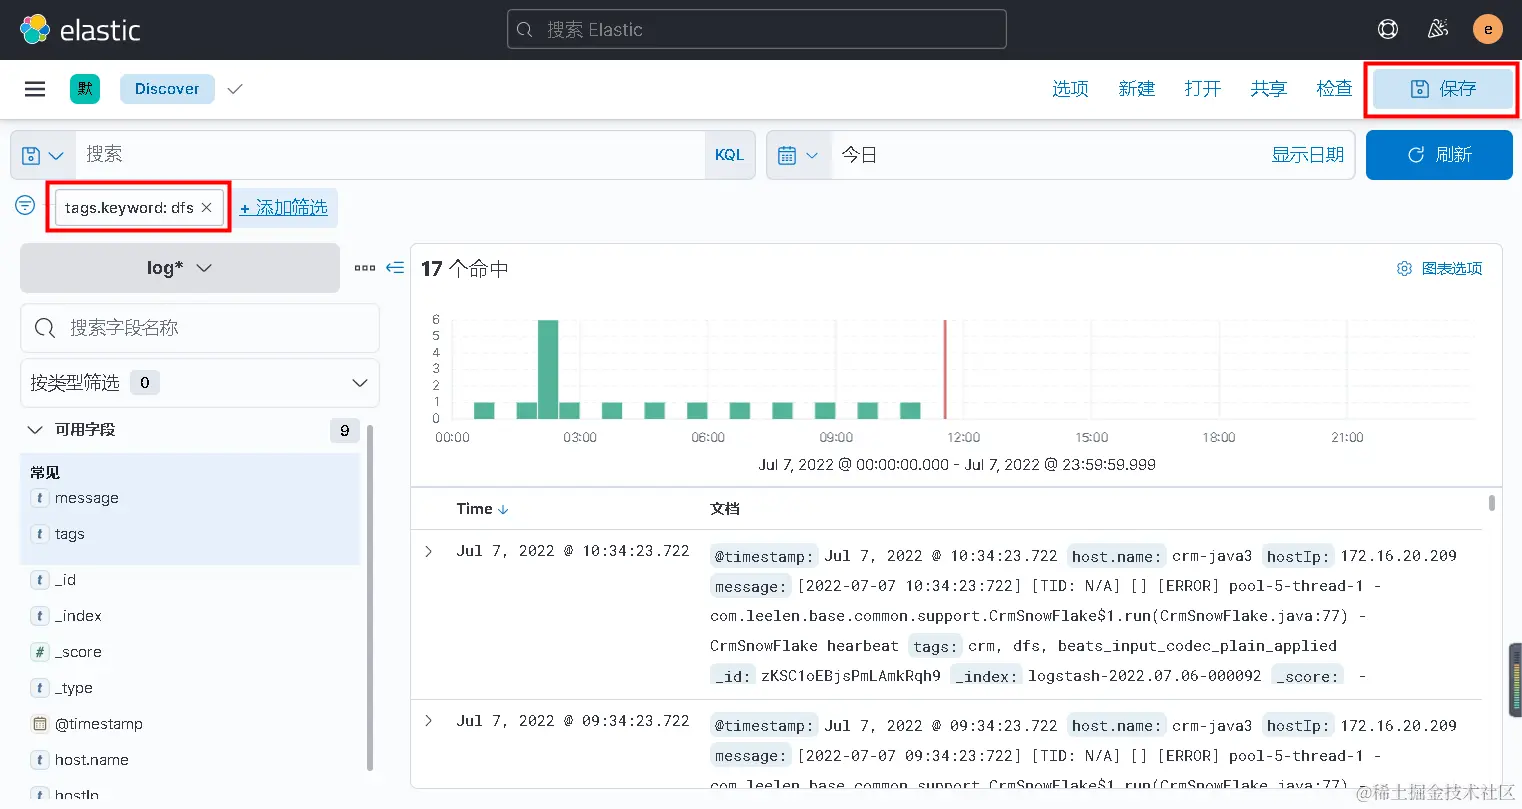Viewport: 1522px width, 809px height.
Task: Toggle the KQL query language switch
Action: point(729,155)
